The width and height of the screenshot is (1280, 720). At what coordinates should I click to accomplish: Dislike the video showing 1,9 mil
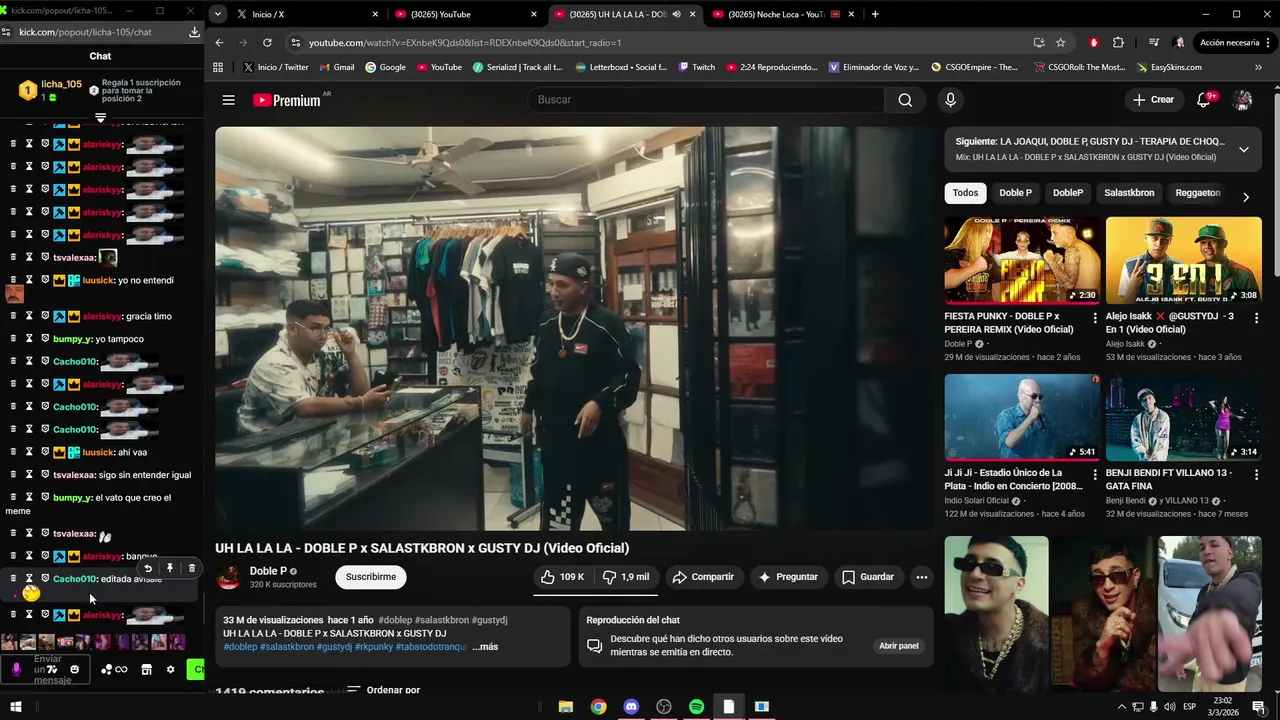626,577
